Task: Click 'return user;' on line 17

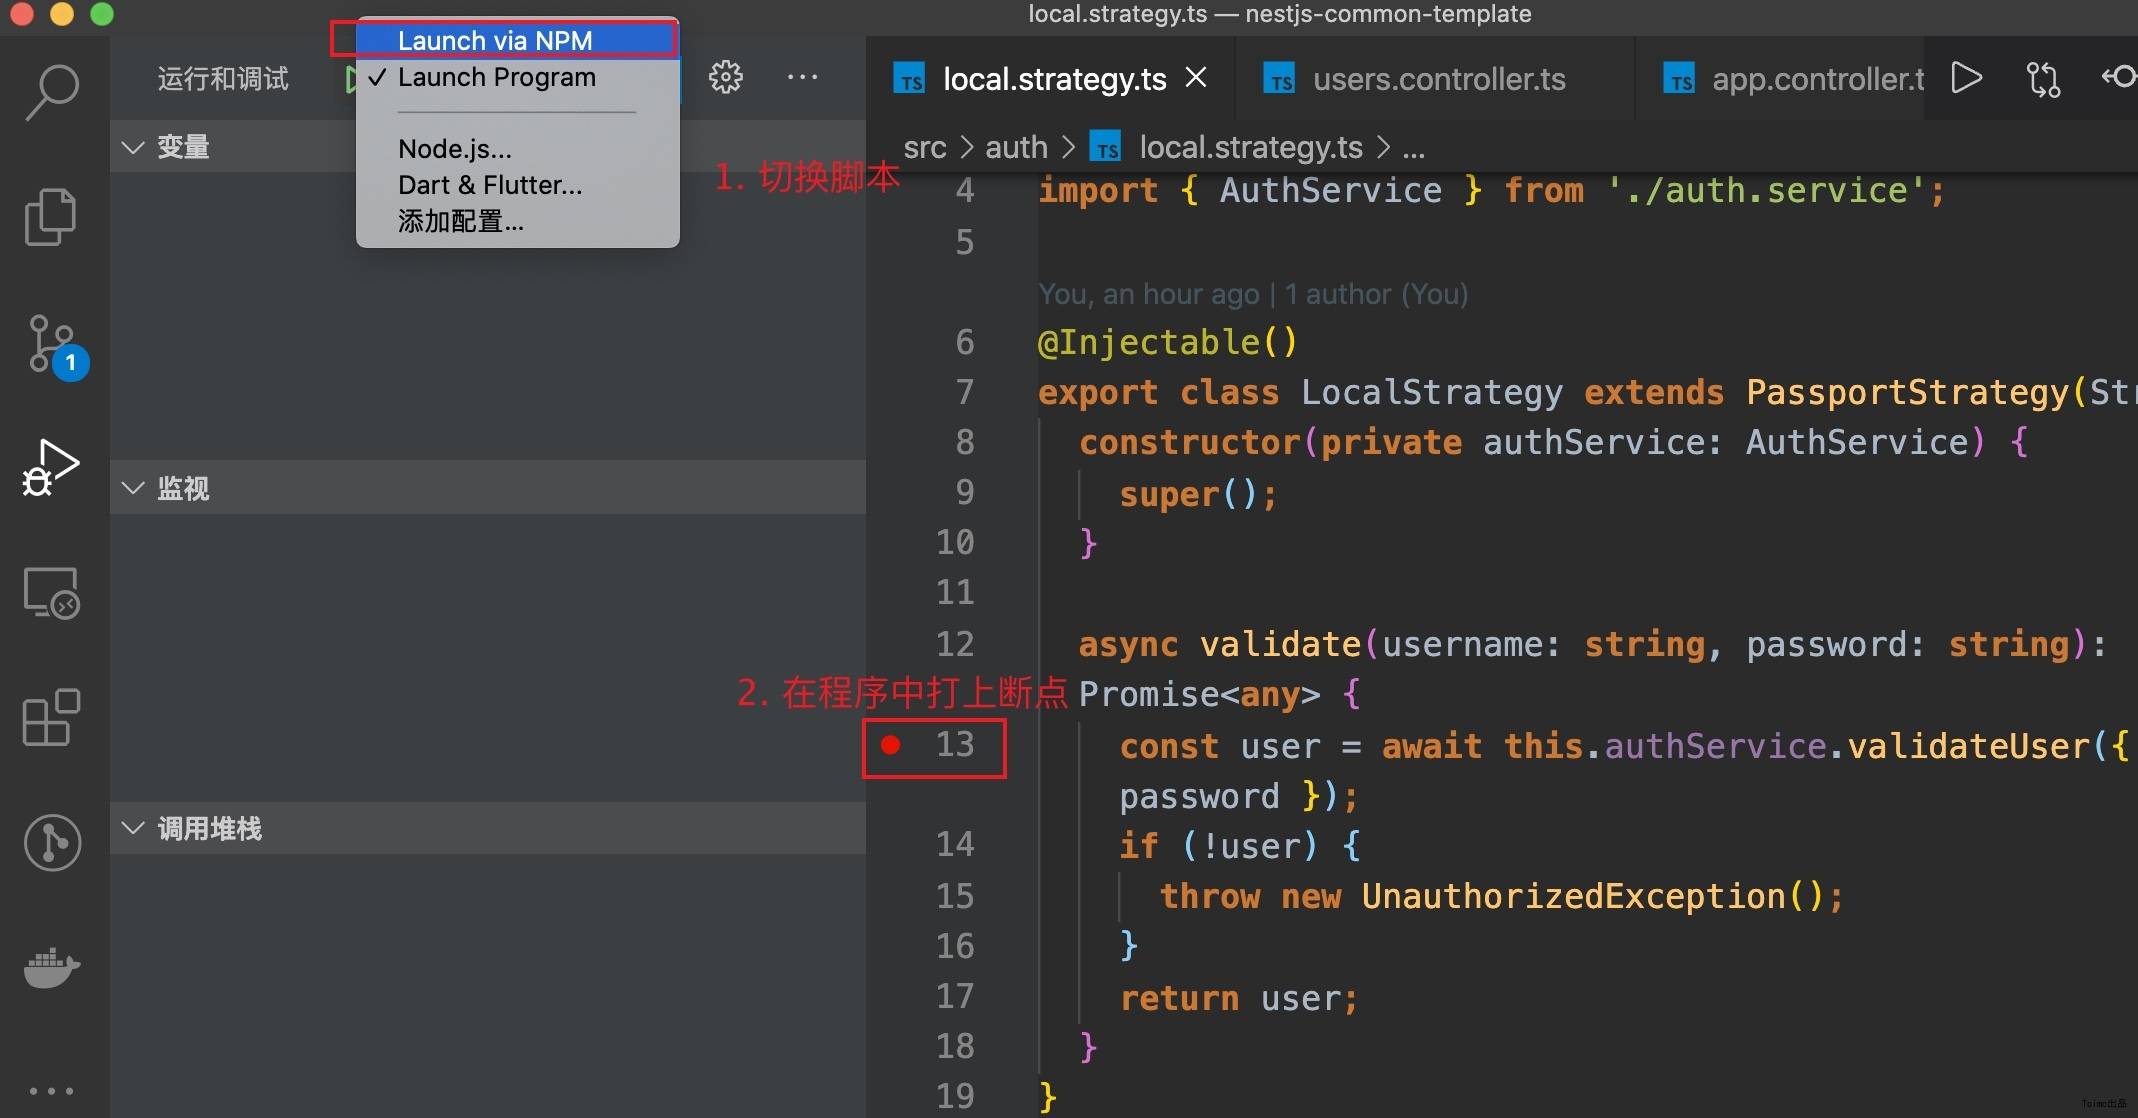Action: [x=1238, y=998]
